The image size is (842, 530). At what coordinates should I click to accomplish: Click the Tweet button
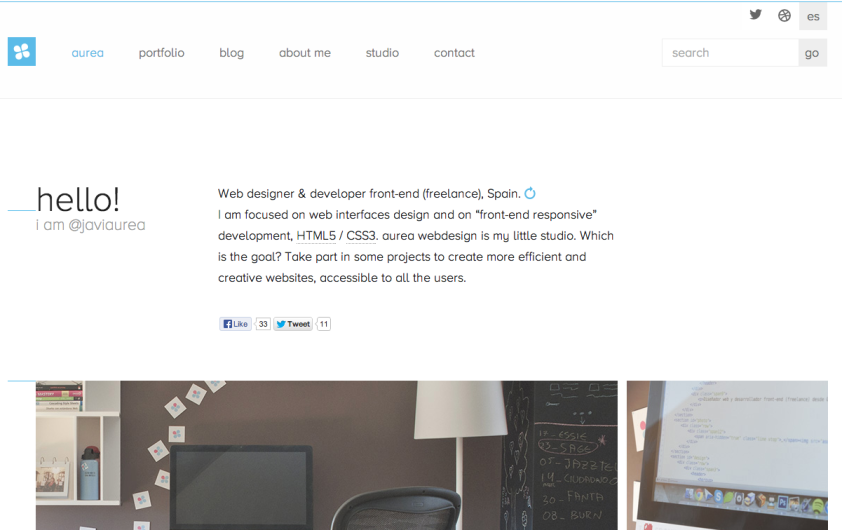pos(293,324)
